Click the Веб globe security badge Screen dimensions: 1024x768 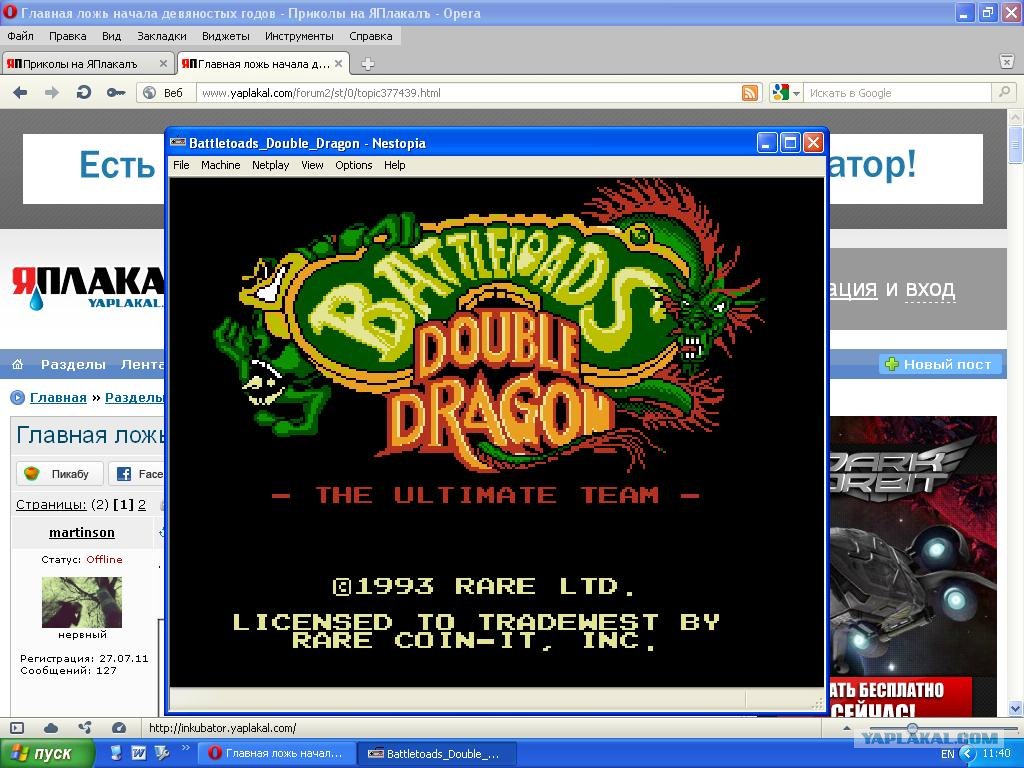pos(166,93)
